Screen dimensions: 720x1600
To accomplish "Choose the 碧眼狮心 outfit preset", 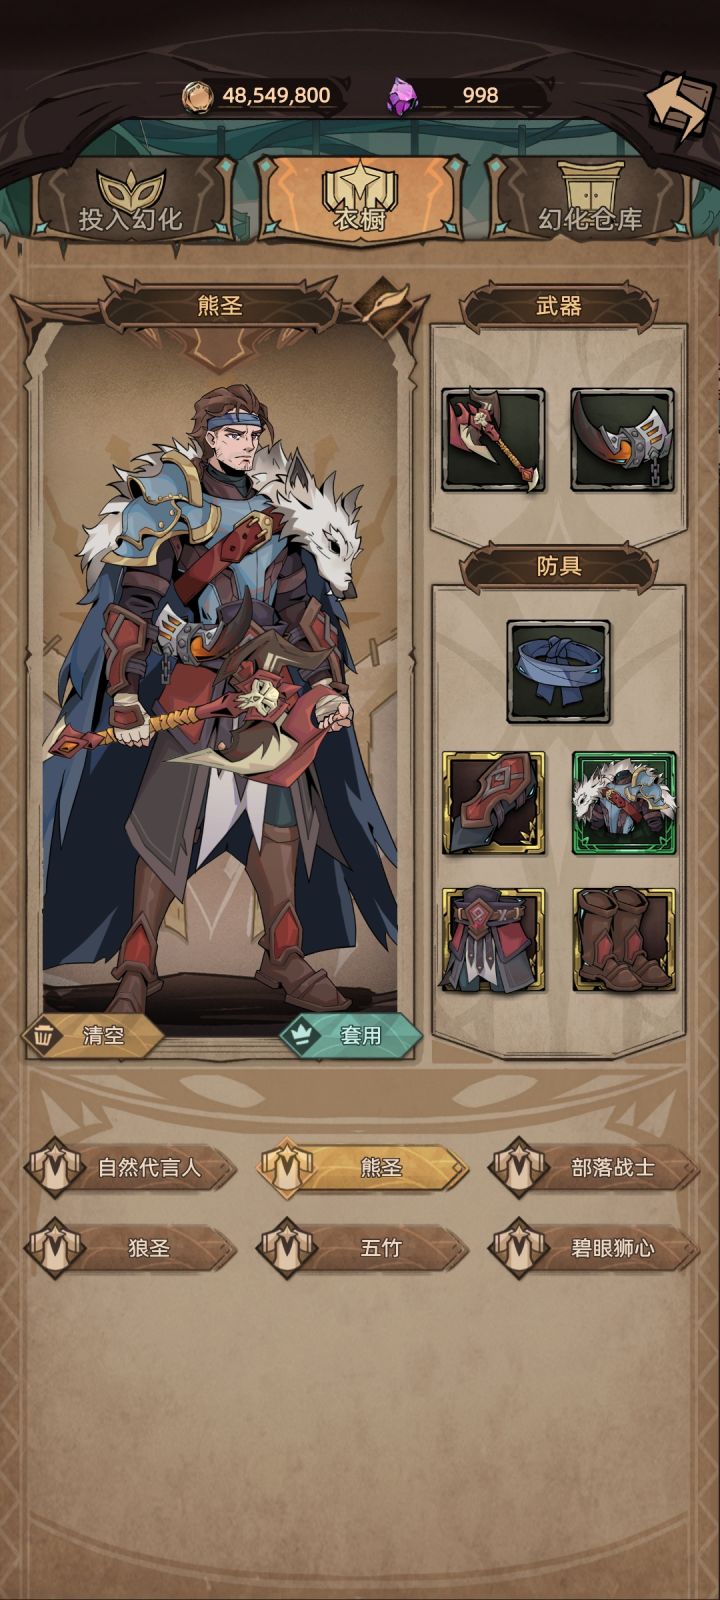I will pyautogui.click(x=594, y=1248).
